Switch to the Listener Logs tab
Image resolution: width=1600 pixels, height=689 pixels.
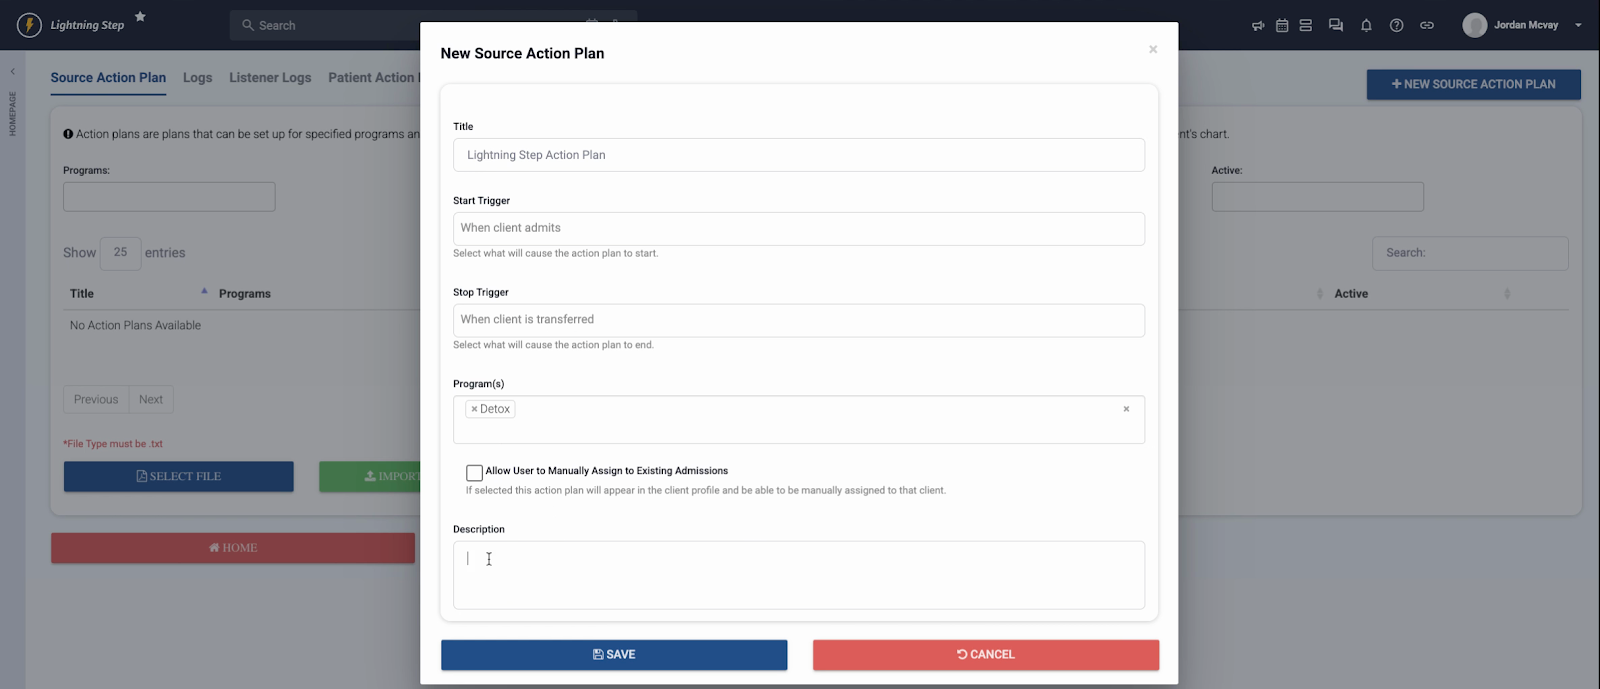[270, 78]
